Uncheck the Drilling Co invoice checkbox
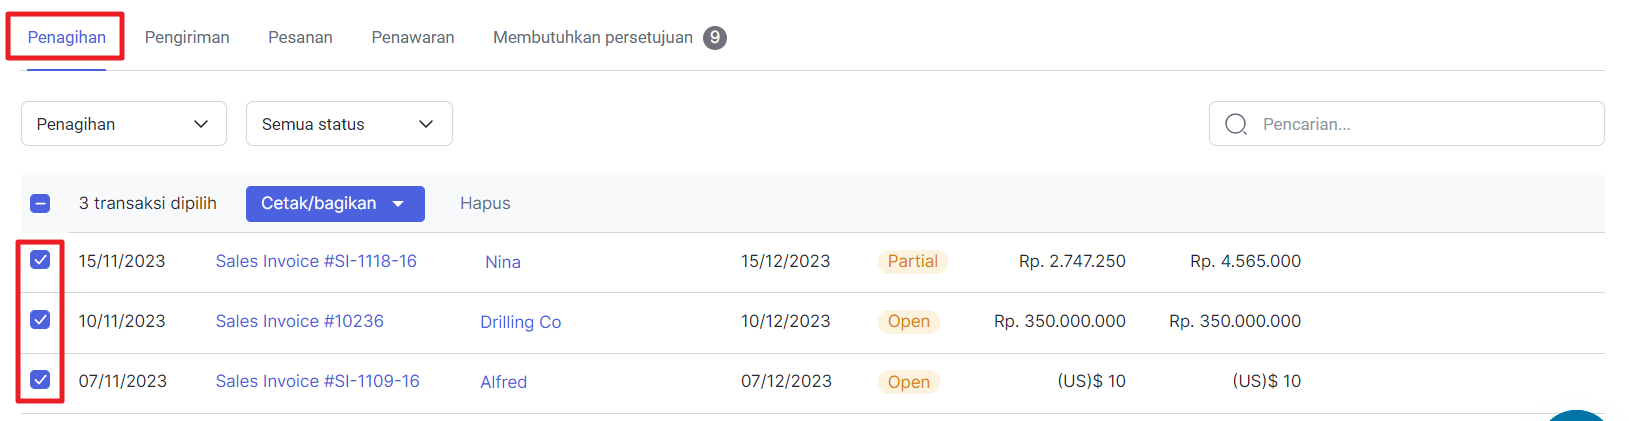Image resolution: width=1629 pixels, height=421 pixels. point(40,320)
